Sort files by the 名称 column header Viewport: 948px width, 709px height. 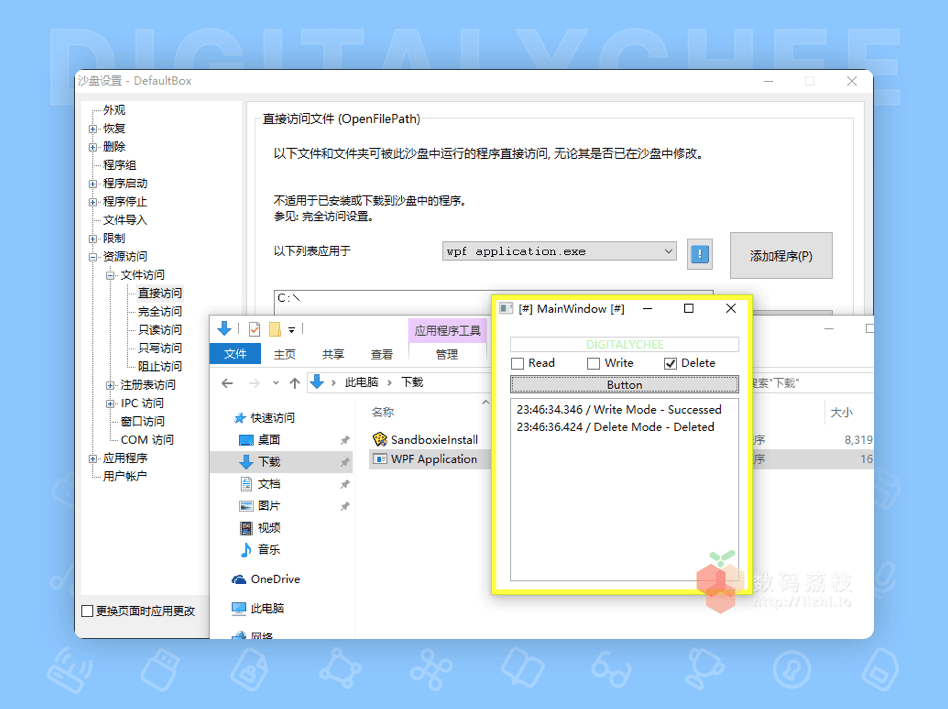click(382, 412)
